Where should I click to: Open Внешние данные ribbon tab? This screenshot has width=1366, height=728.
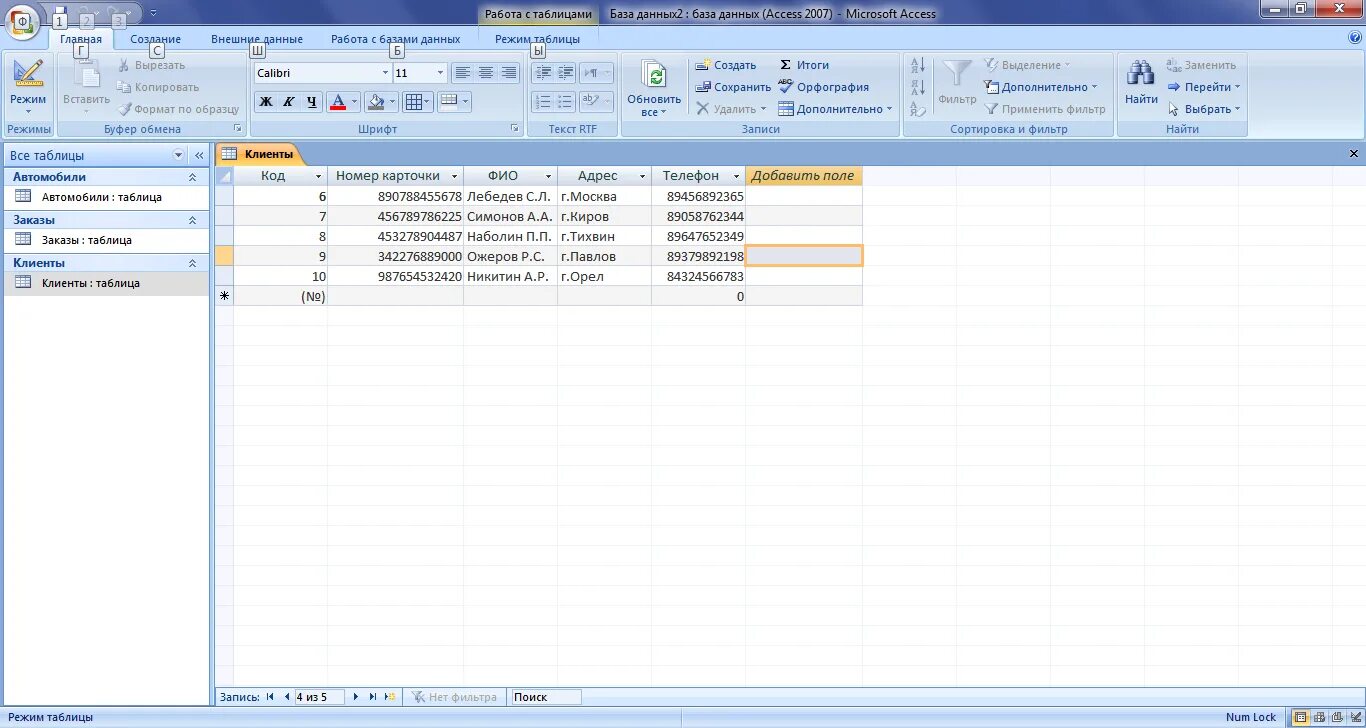click(257, 39)
